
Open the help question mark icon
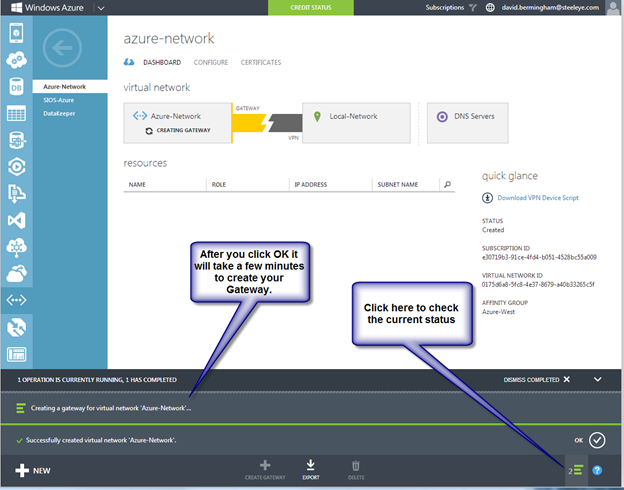point(597,470)
